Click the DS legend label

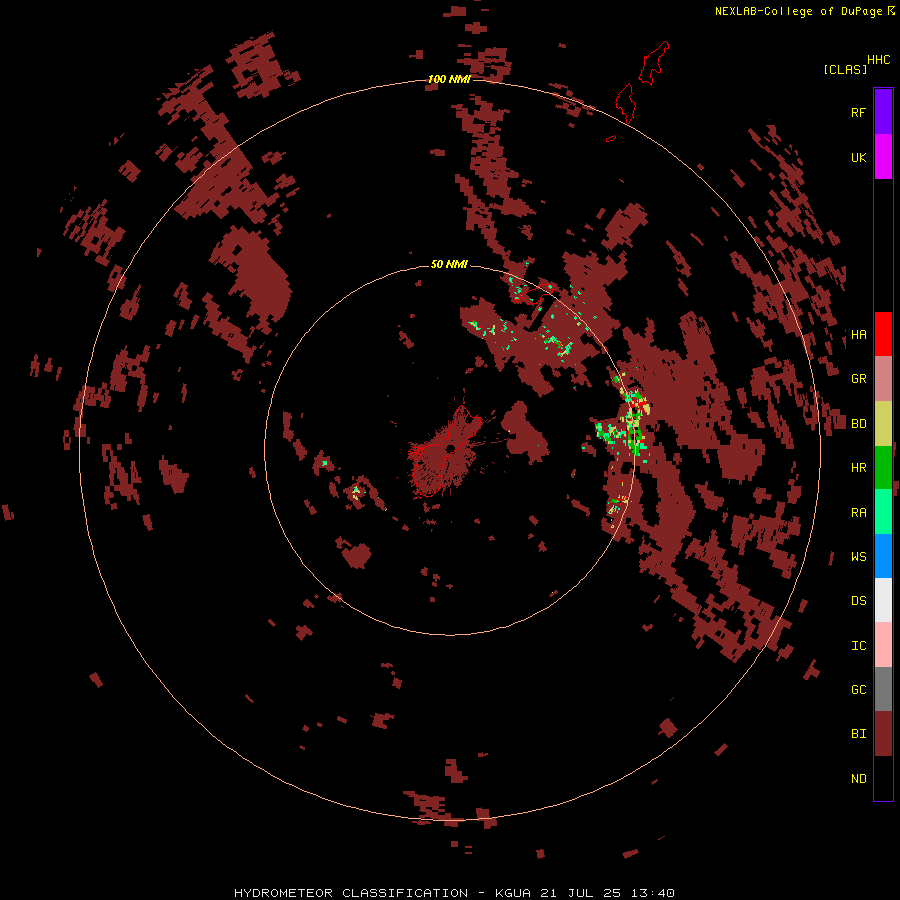point(858,601)
